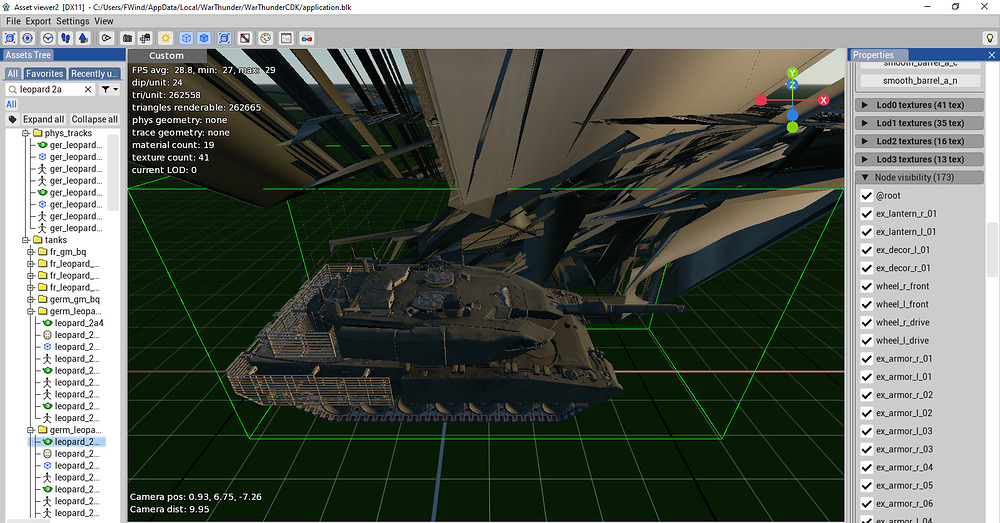This screenshot has width=1000, height=523.
Task: Expand the fr_gm_bq folder node
Action: 30,252
